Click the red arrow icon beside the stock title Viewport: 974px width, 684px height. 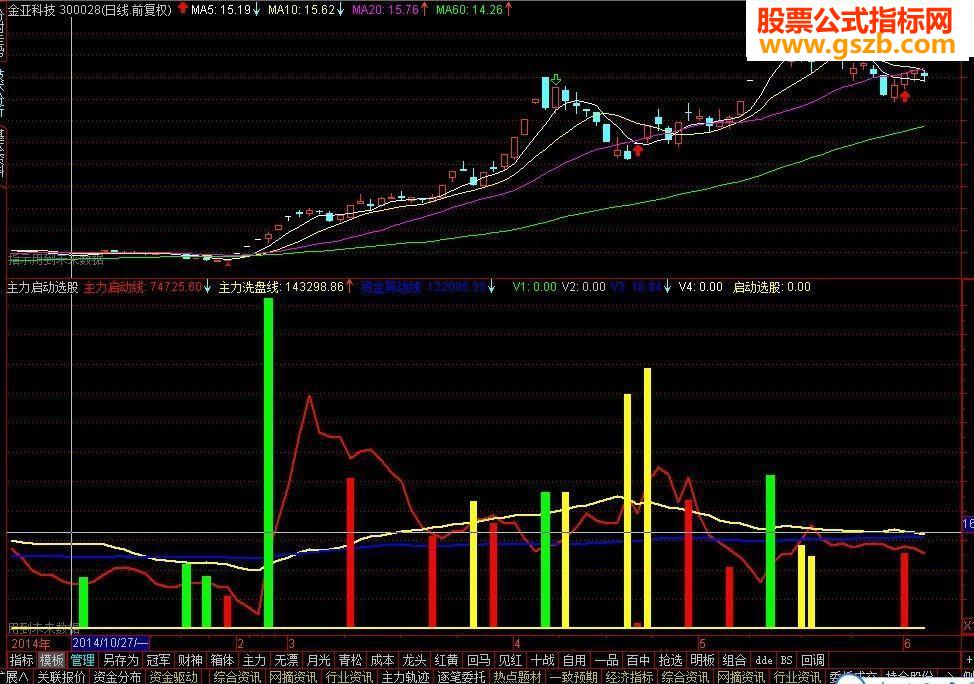[x=182, y=8]
